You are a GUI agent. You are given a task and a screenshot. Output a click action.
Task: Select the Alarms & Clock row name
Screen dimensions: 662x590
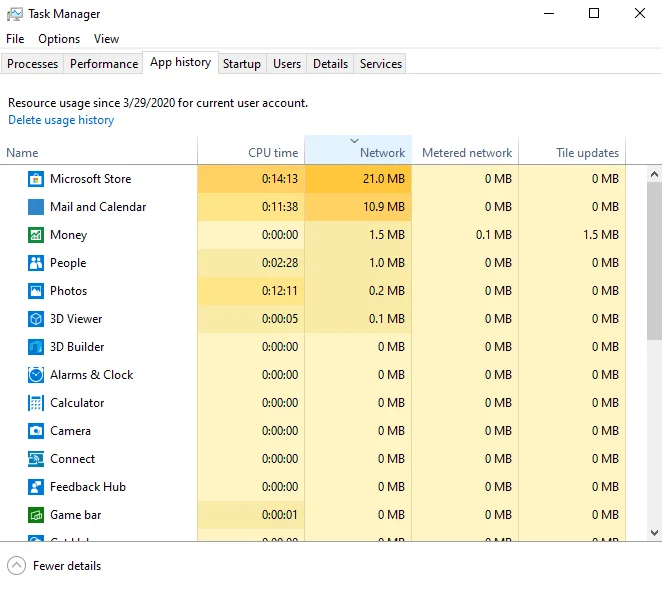click(x=92, y=375)
